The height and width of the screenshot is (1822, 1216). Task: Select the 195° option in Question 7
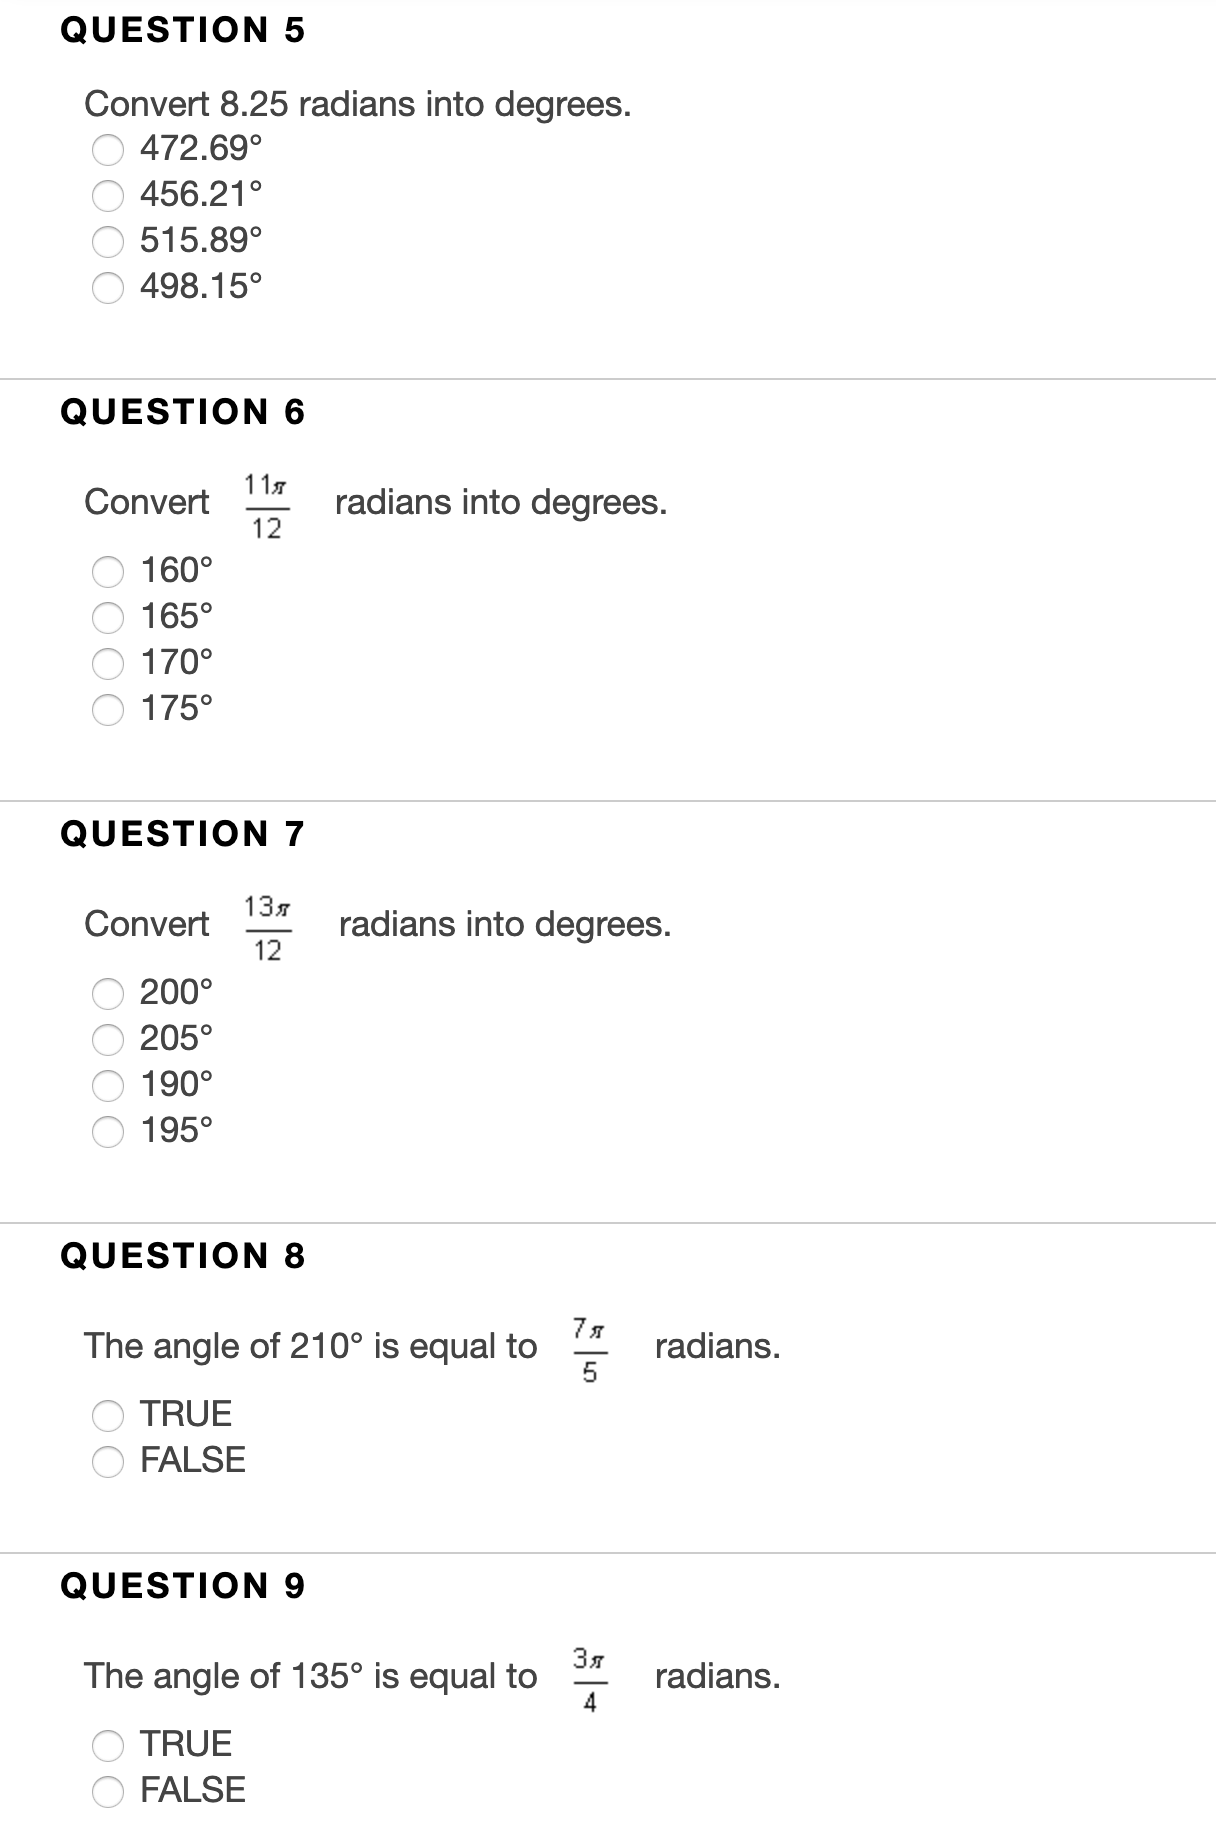[108, 1131]
